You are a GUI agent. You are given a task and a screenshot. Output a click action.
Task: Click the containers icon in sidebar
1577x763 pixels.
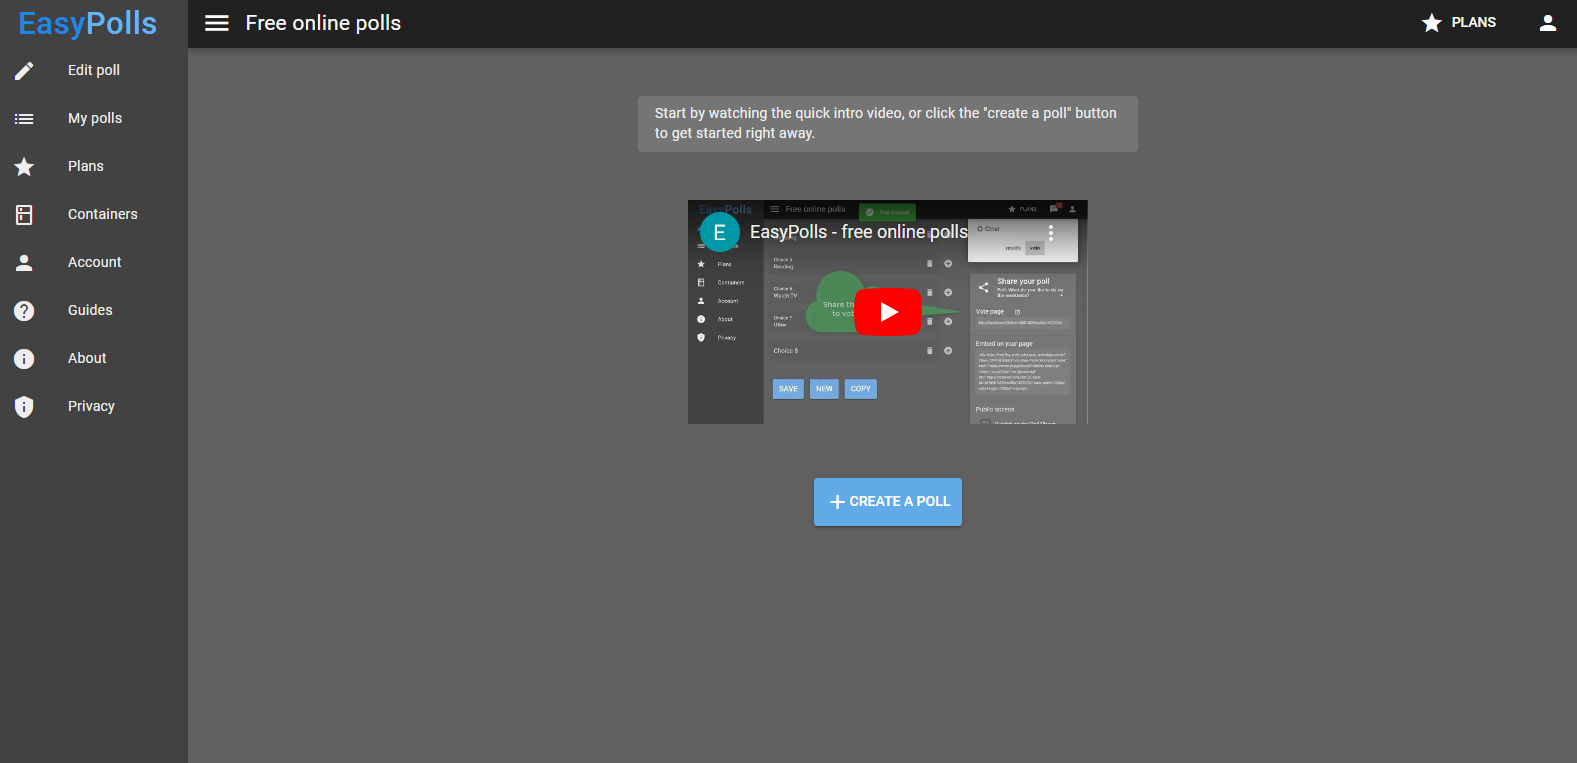click(24, 214)
